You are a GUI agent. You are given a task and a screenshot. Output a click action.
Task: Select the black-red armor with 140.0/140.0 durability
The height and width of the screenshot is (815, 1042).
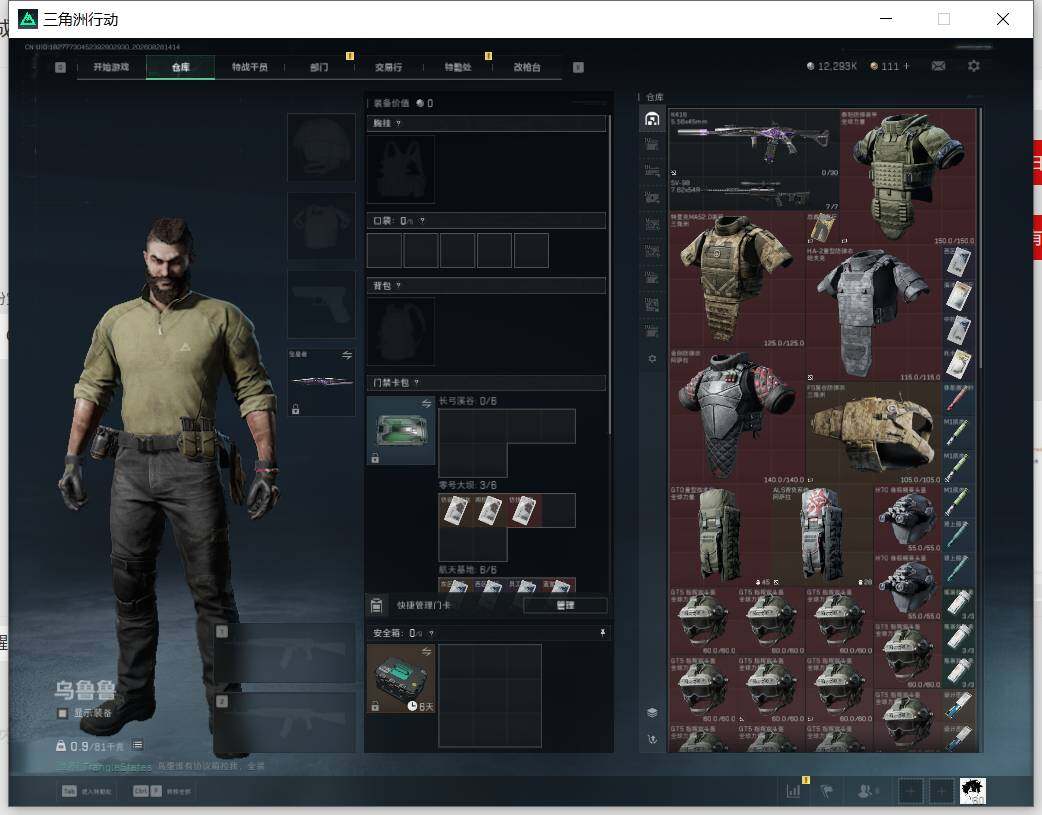(x=737, y=416)
